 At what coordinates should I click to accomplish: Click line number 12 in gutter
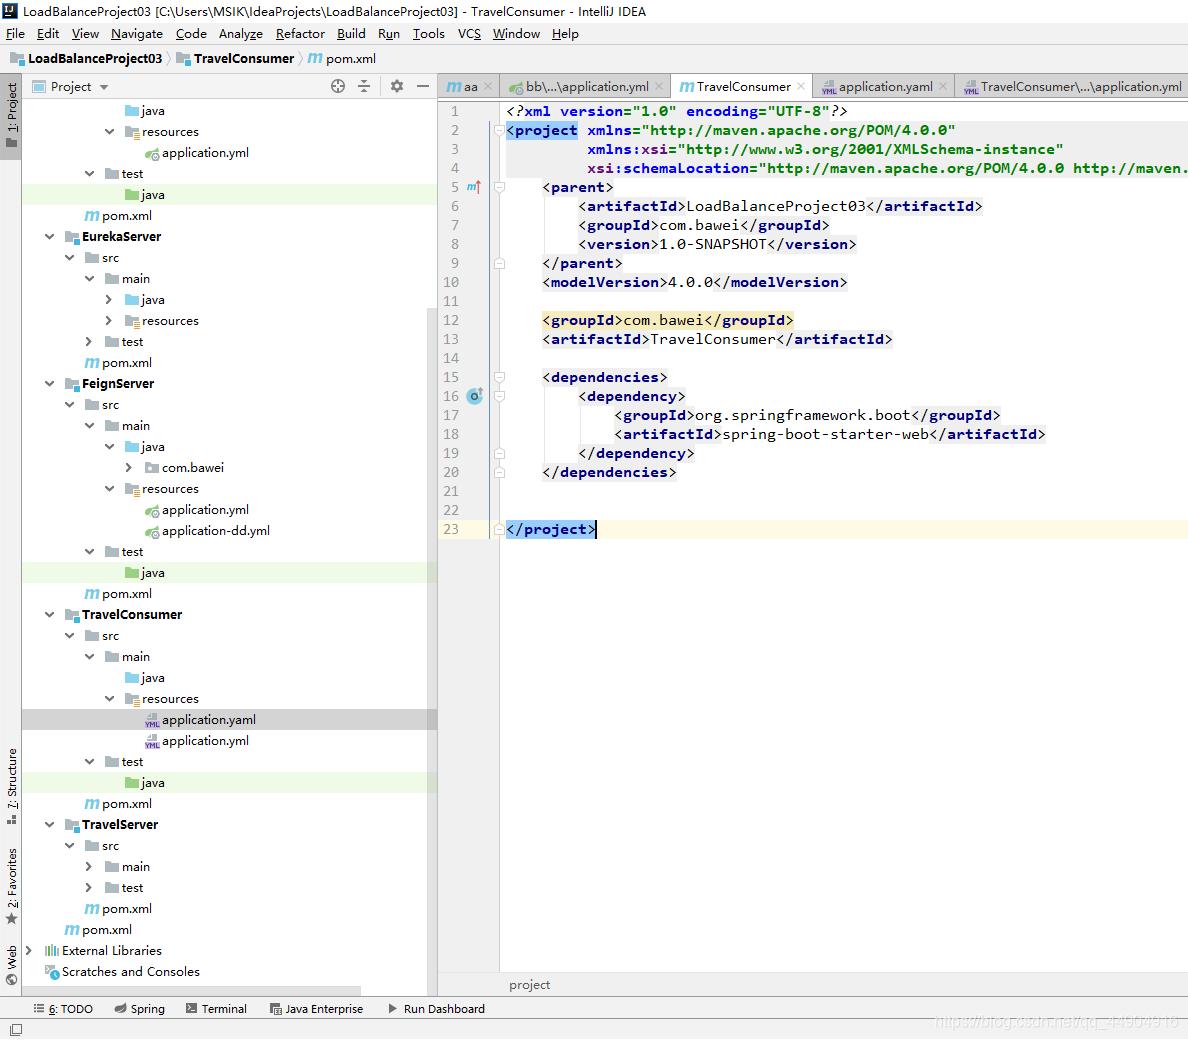pos(451,320)
